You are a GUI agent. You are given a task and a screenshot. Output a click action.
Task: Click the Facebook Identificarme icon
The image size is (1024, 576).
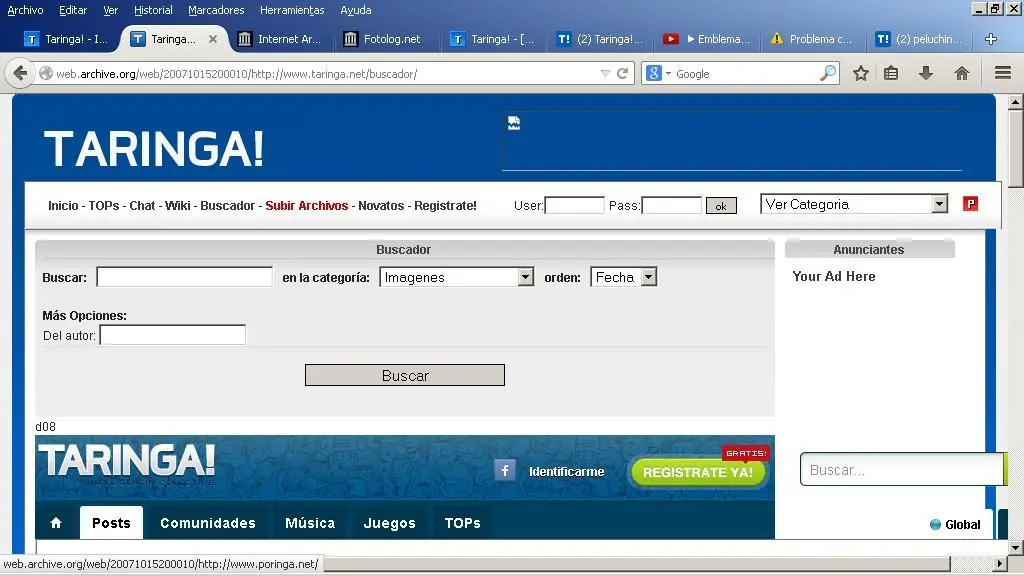[505, 470]
